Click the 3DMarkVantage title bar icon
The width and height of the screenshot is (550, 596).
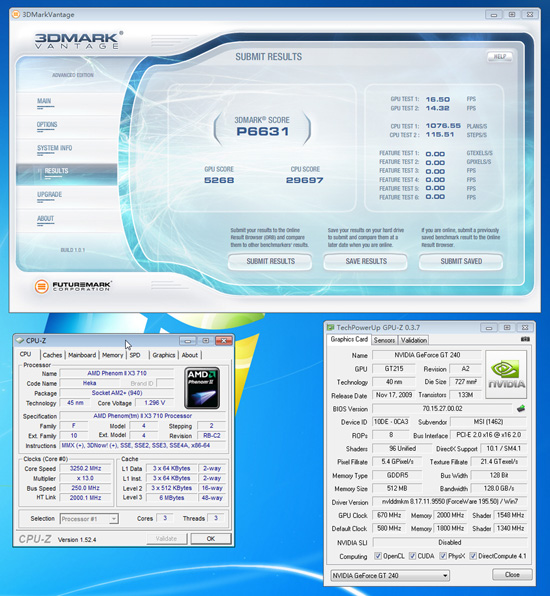(16, 15)
